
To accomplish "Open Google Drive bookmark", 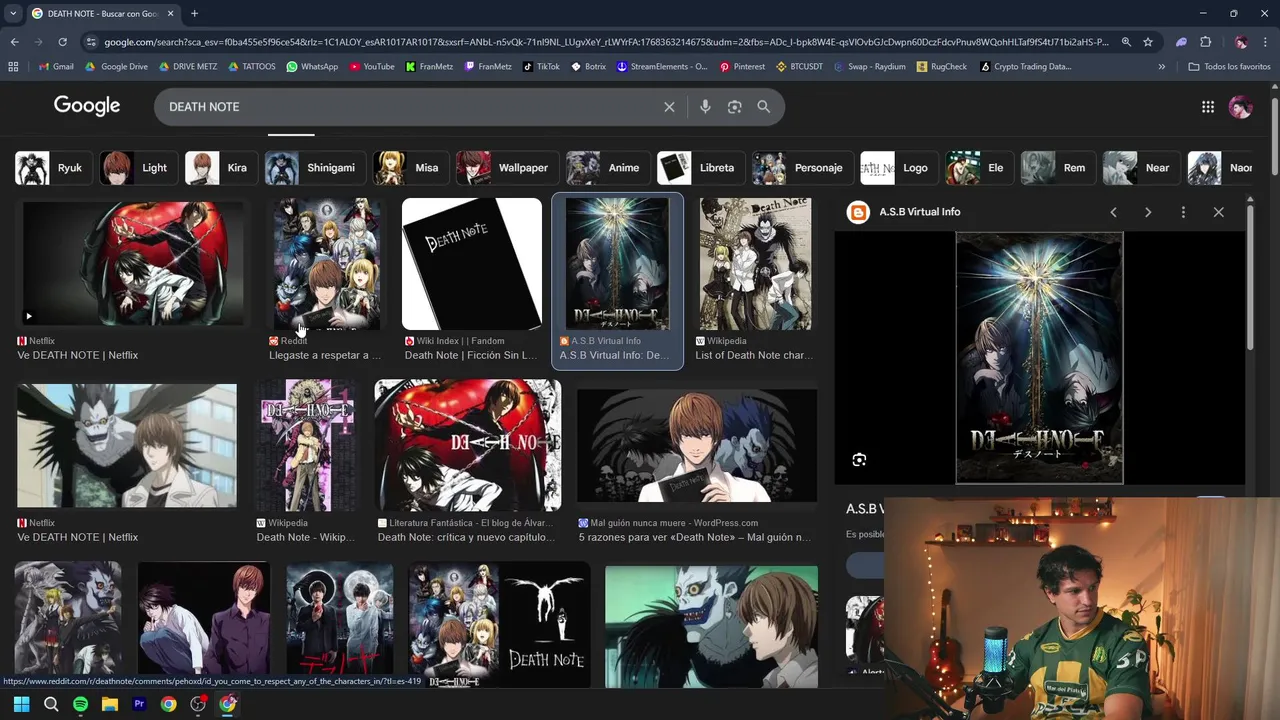I will tap(116, 67).
